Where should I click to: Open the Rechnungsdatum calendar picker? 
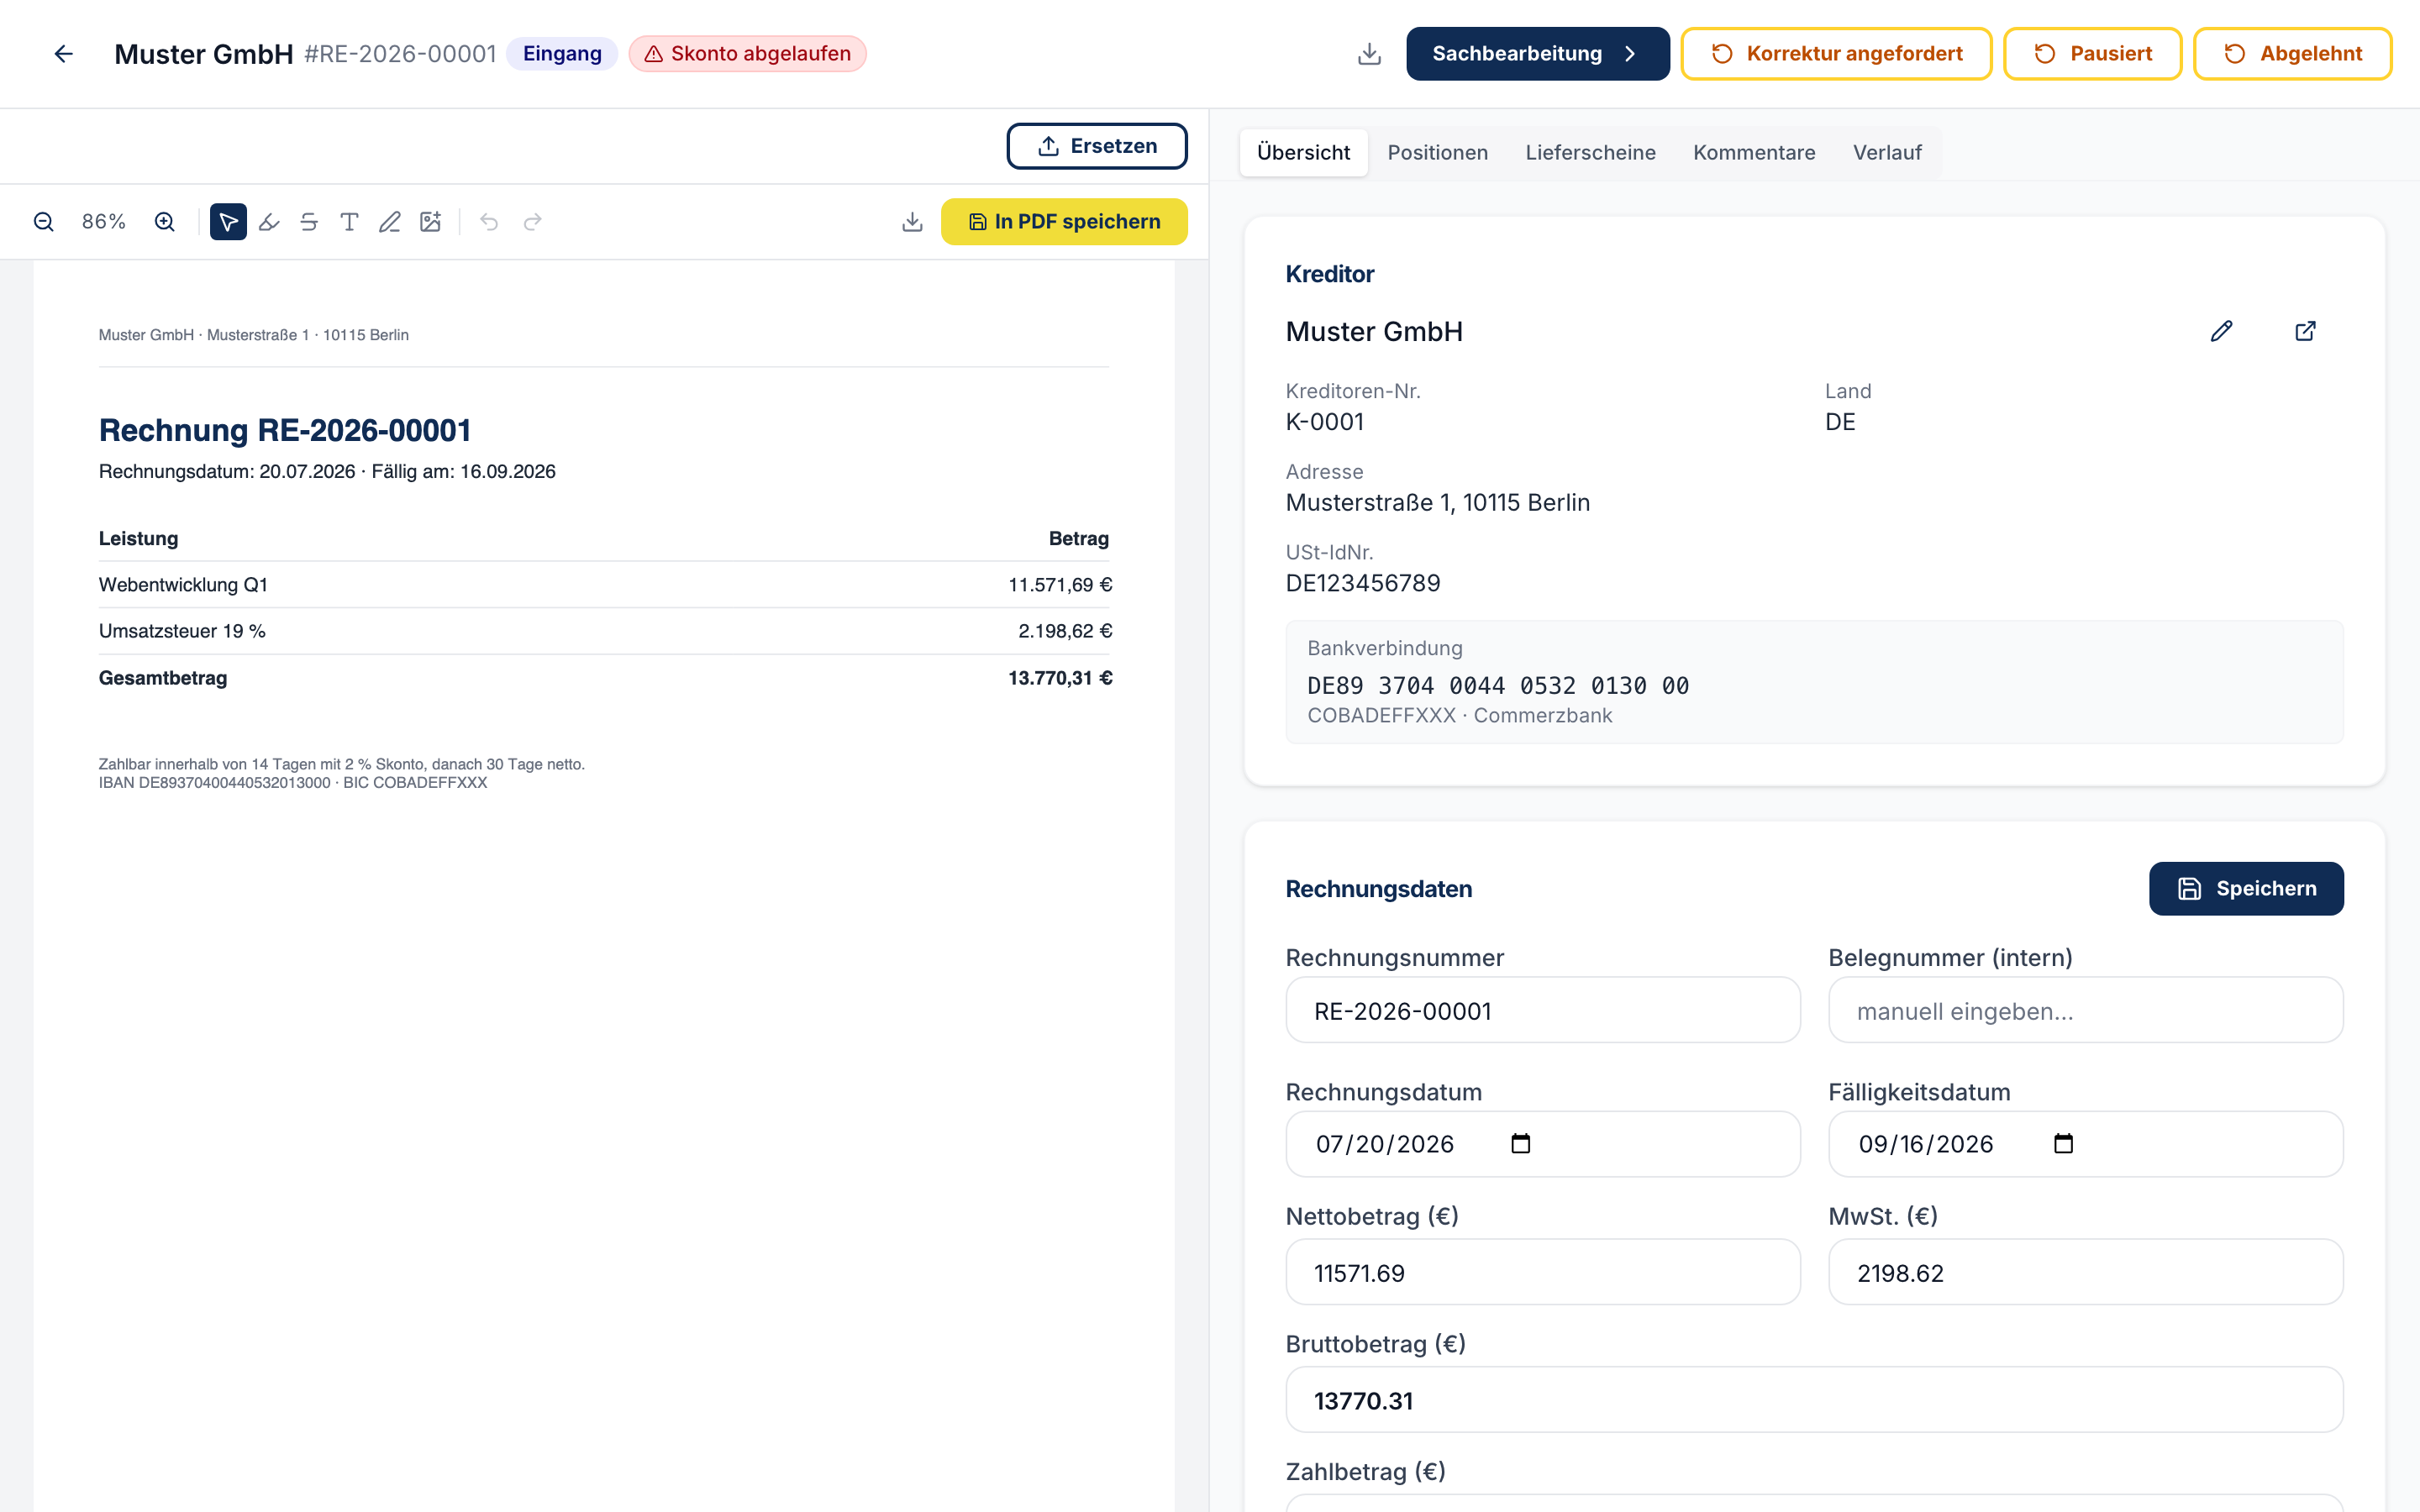[1520, 1143]
